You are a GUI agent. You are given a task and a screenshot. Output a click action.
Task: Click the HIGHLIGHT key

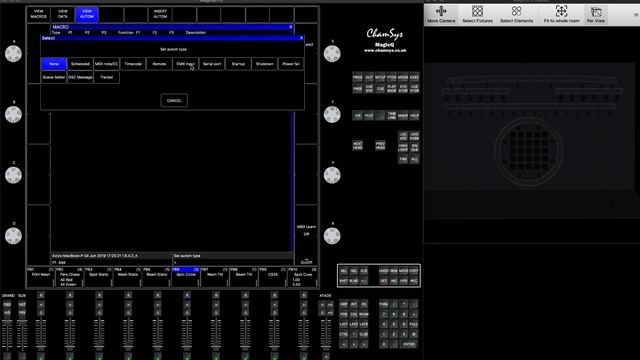click(x=403, y=147)
